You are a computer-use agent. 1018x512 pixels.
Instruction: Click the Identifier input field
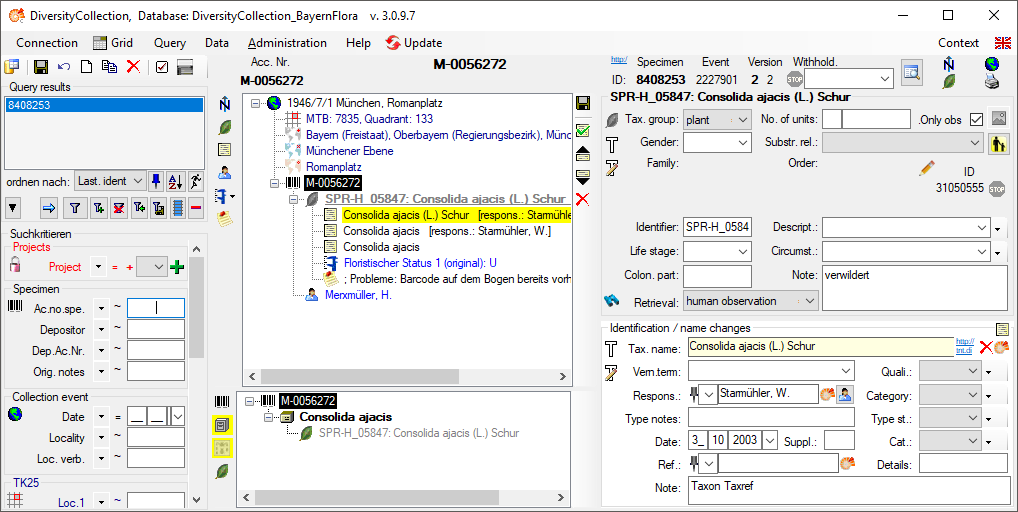(717, 227)
